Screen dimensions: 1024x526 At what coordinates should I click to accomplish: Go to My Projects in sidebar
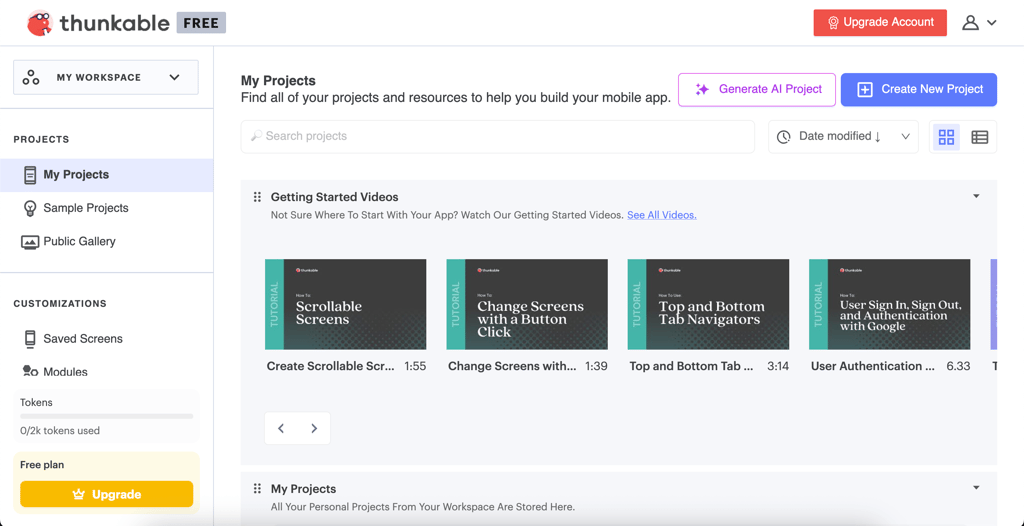tap(106, 174)
